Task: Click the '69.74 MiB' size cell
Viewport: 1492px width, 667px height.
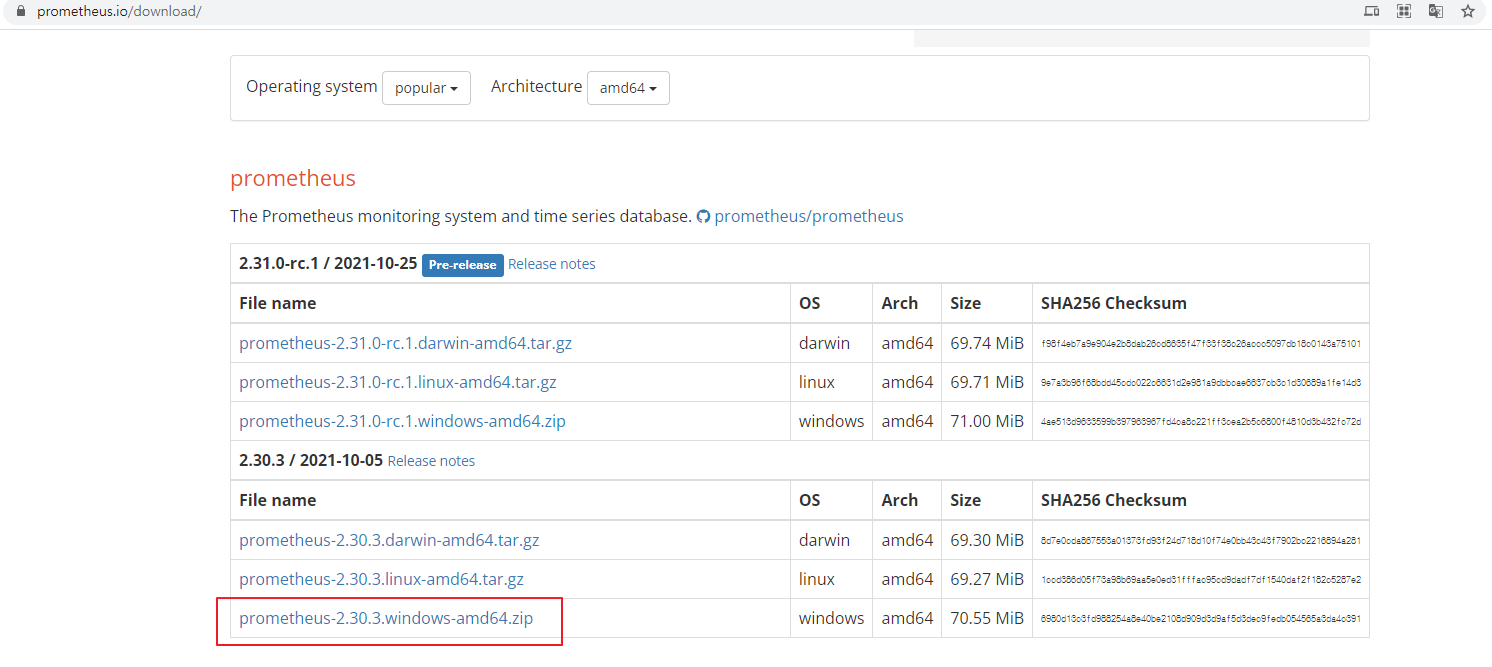Action: click(987, 343)
